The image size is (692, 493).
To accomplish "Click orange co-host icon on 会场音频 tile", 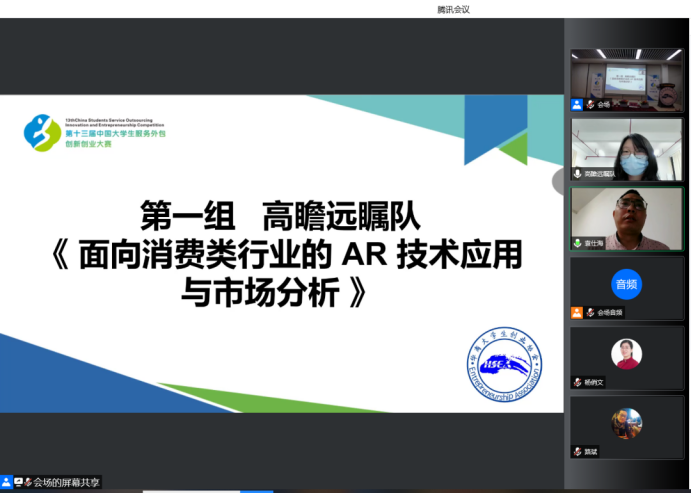I will [577, 312].
